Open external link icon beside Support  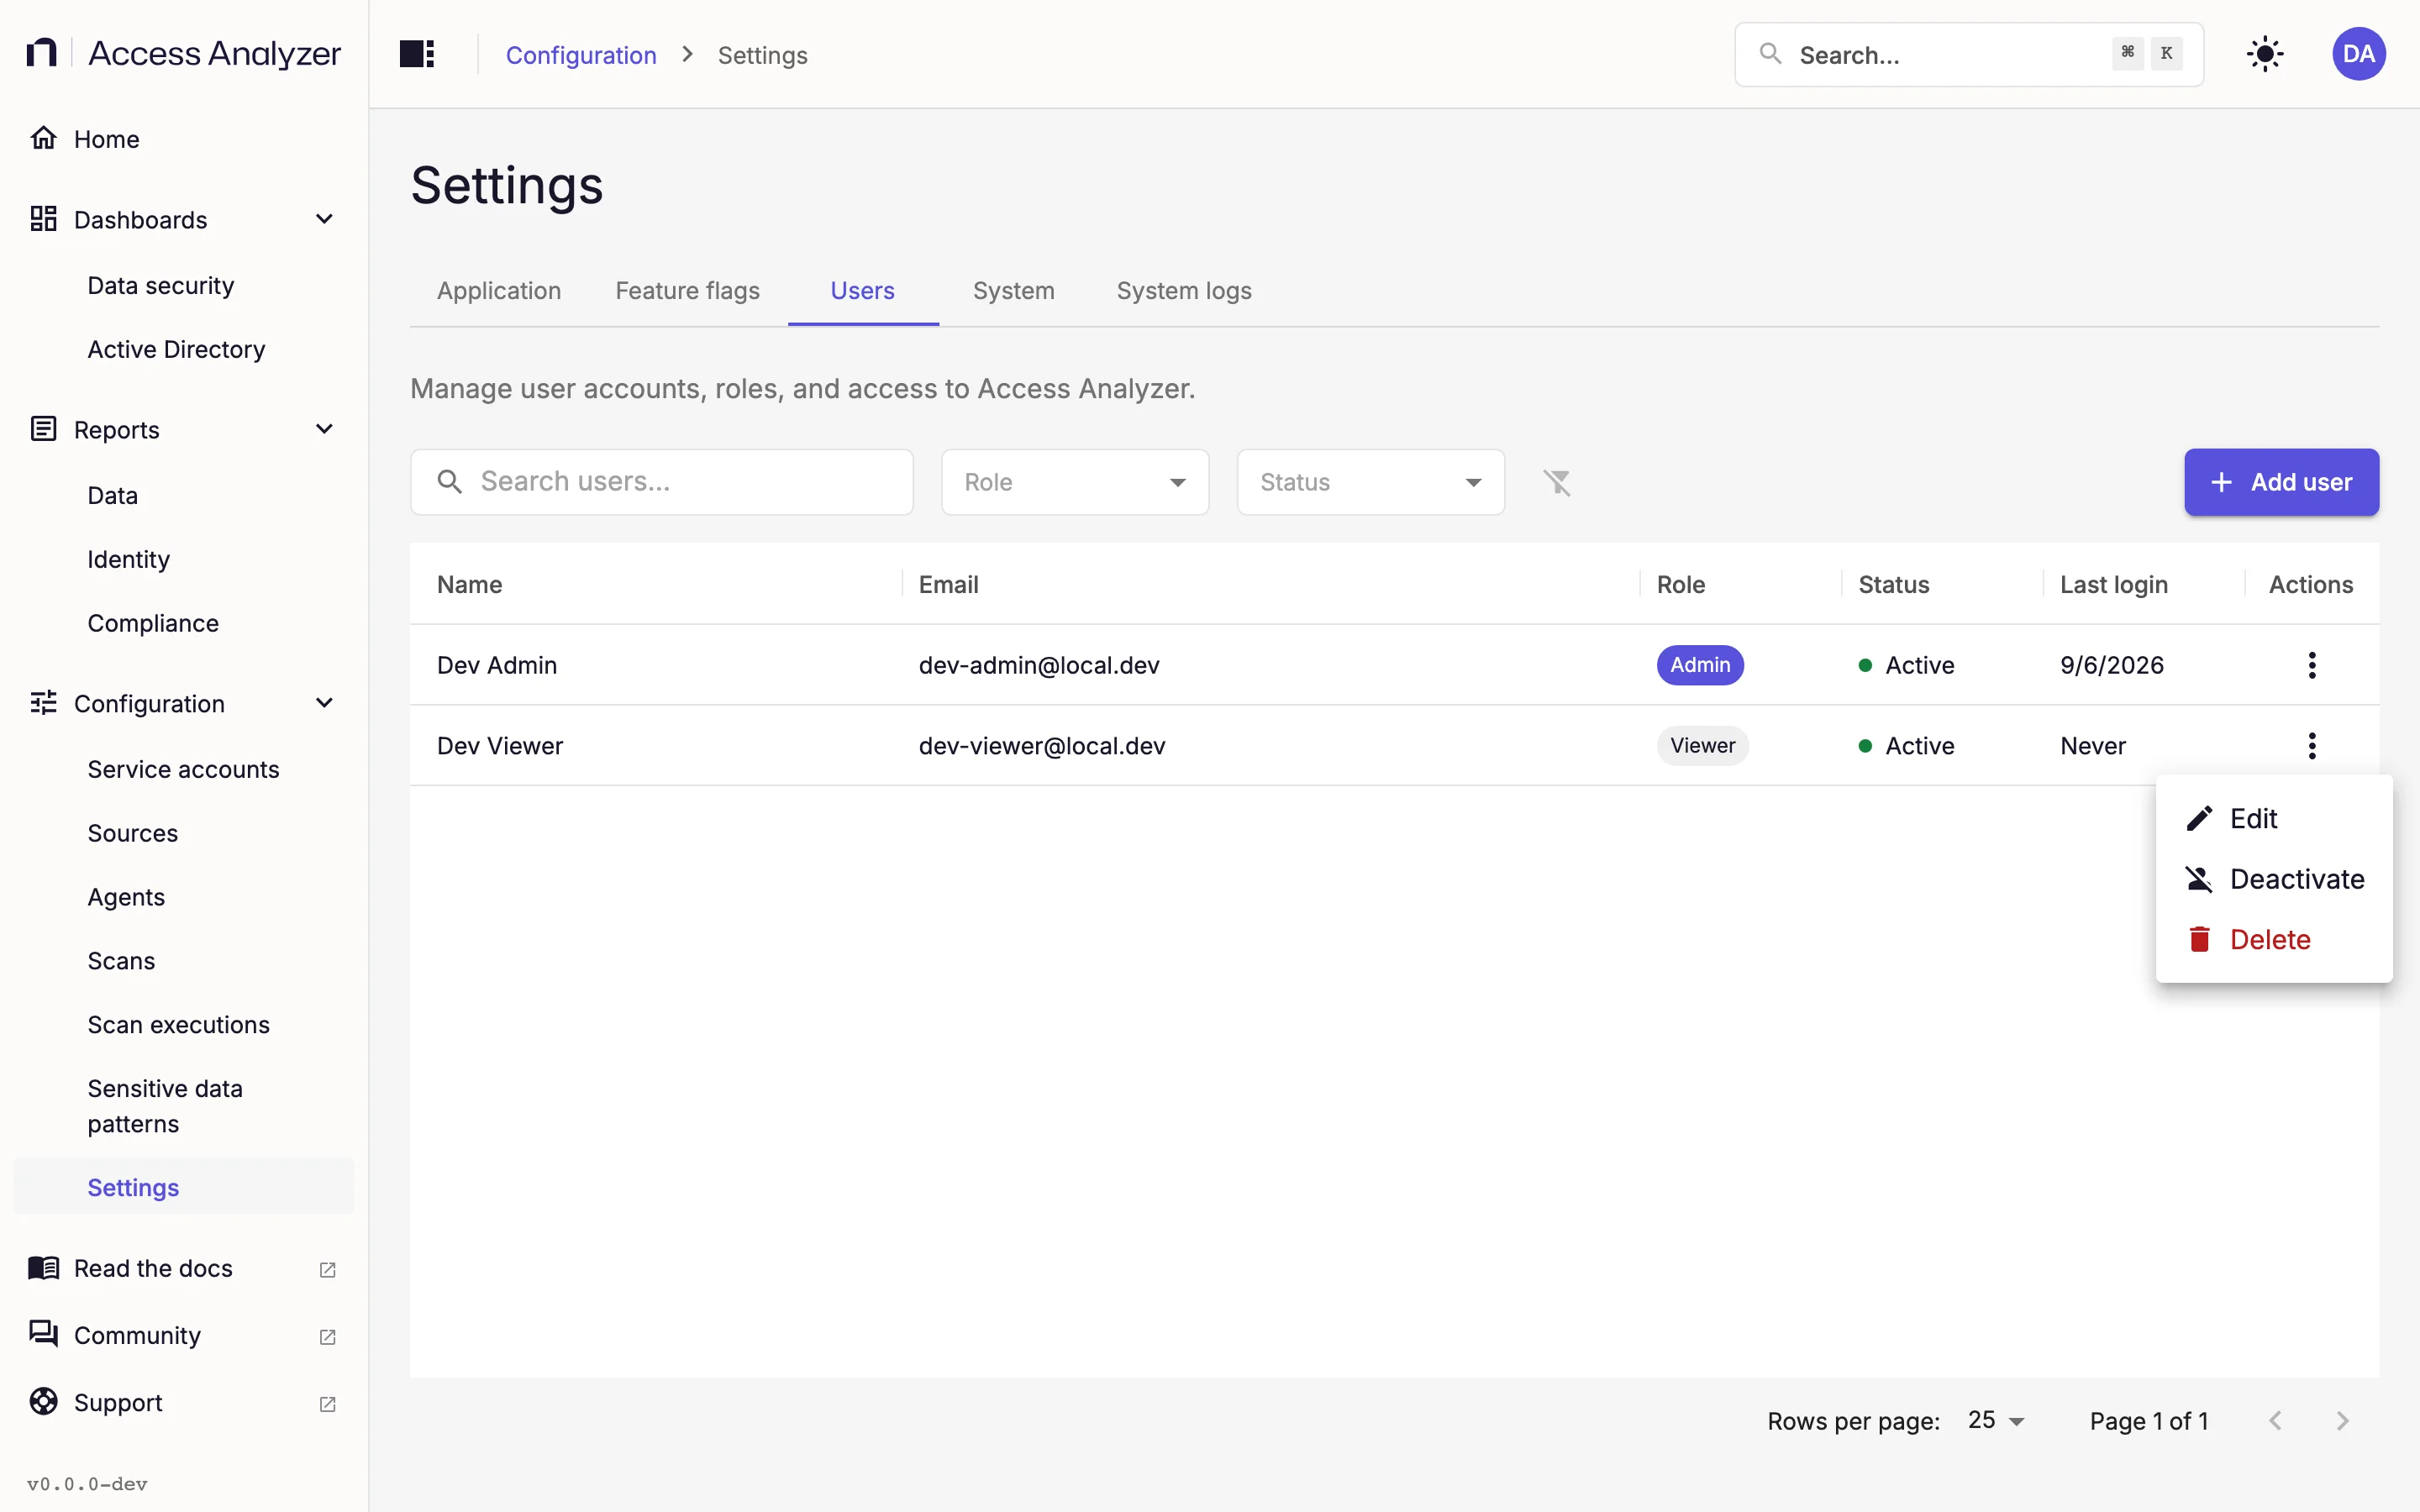[327, 1404]
